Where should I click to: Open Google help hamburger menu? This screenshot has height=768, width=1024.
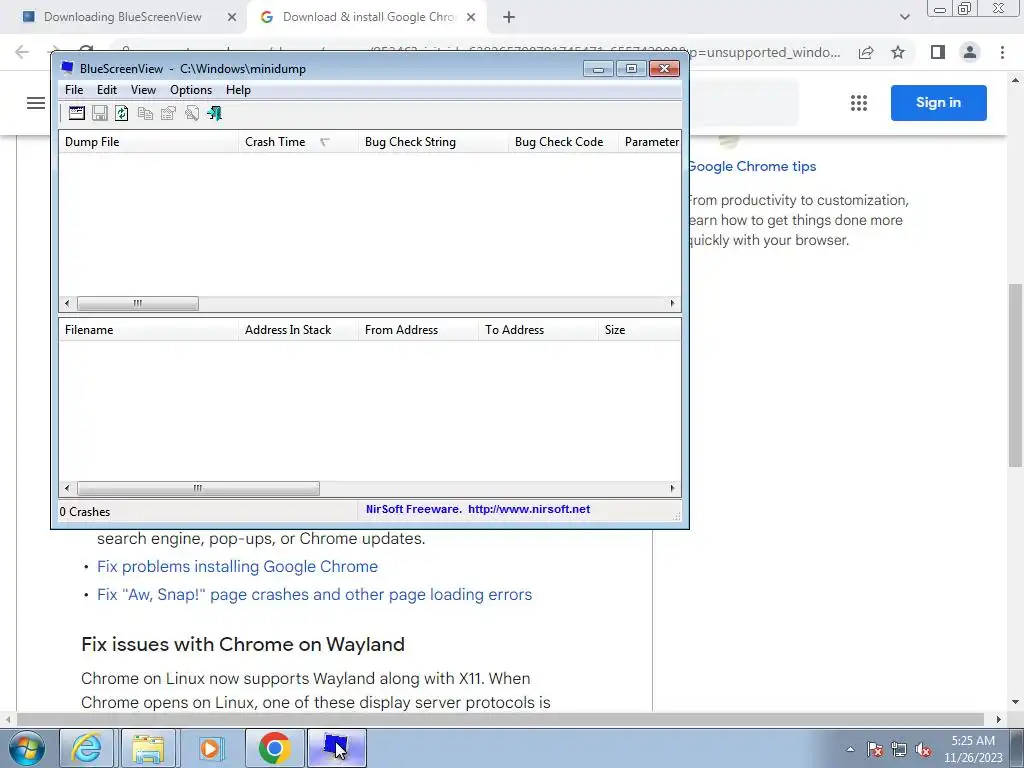[x=36, y=103]
